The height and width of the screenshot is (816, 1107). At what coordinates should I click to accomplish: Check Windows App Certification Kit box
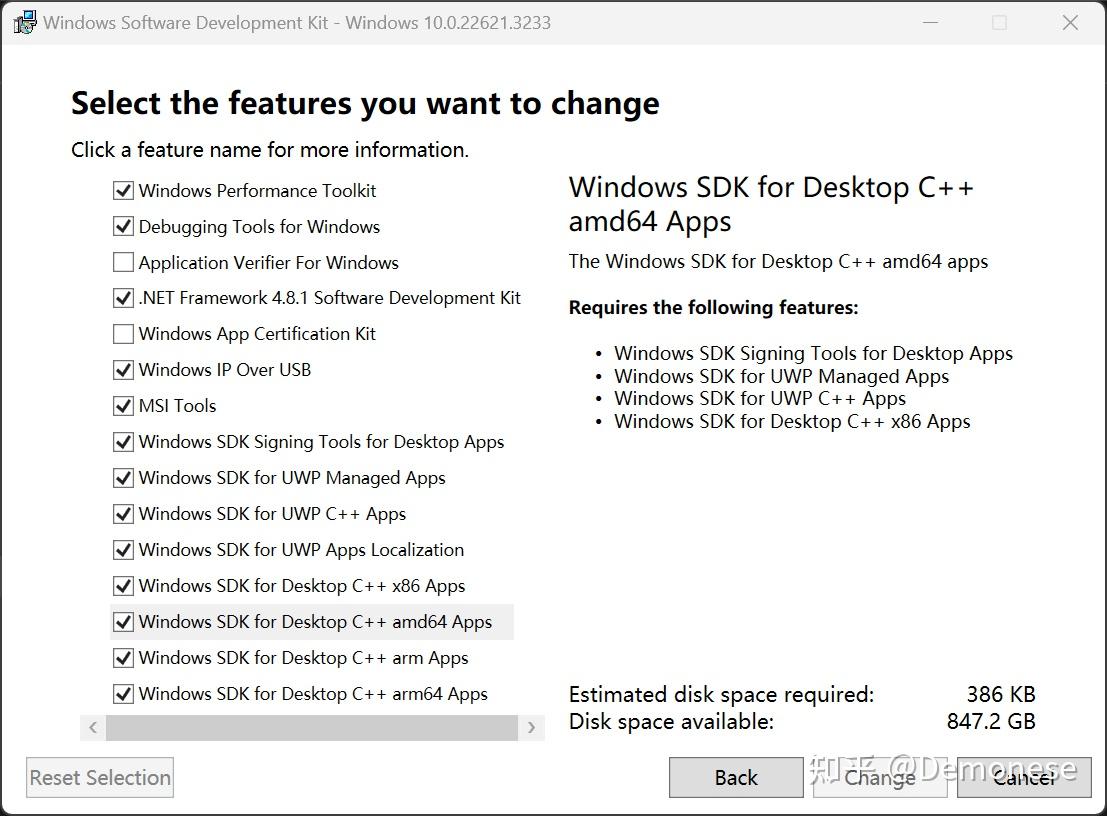click(123, 334)
